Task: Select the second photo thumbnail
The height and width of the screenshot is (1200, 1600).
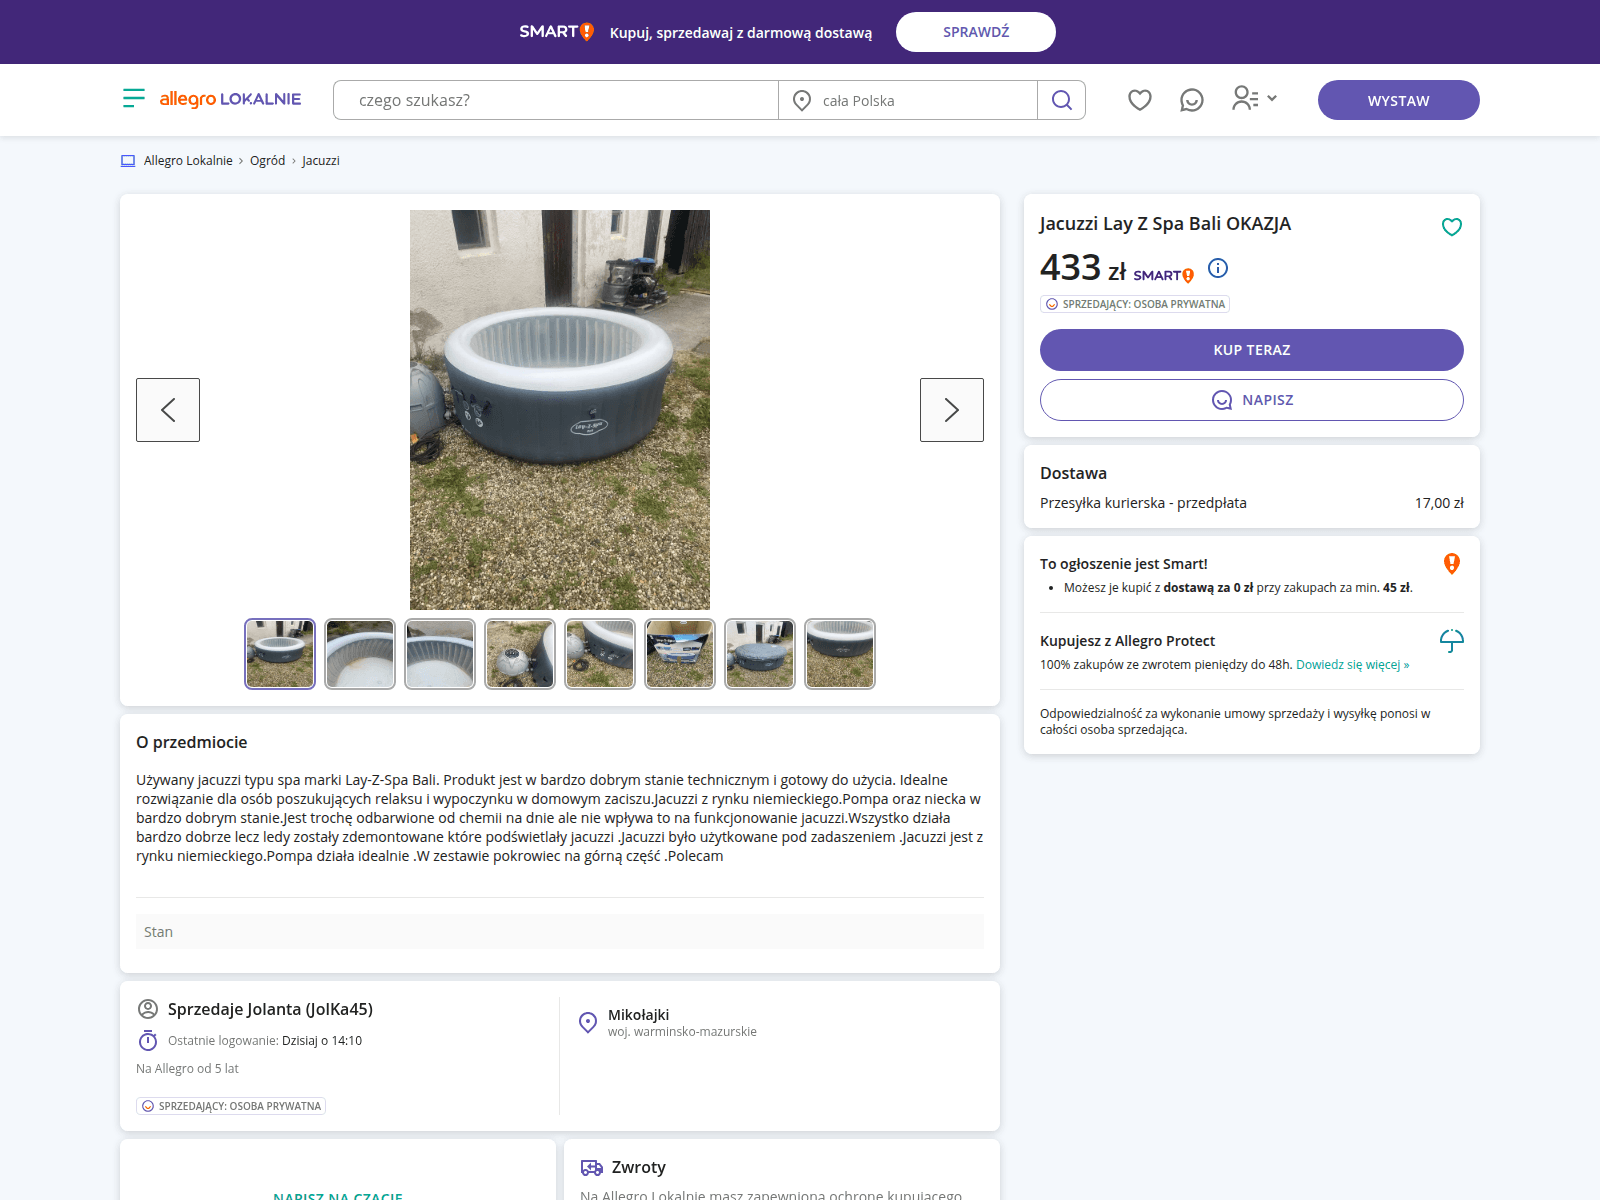Action: coord(360,654)
